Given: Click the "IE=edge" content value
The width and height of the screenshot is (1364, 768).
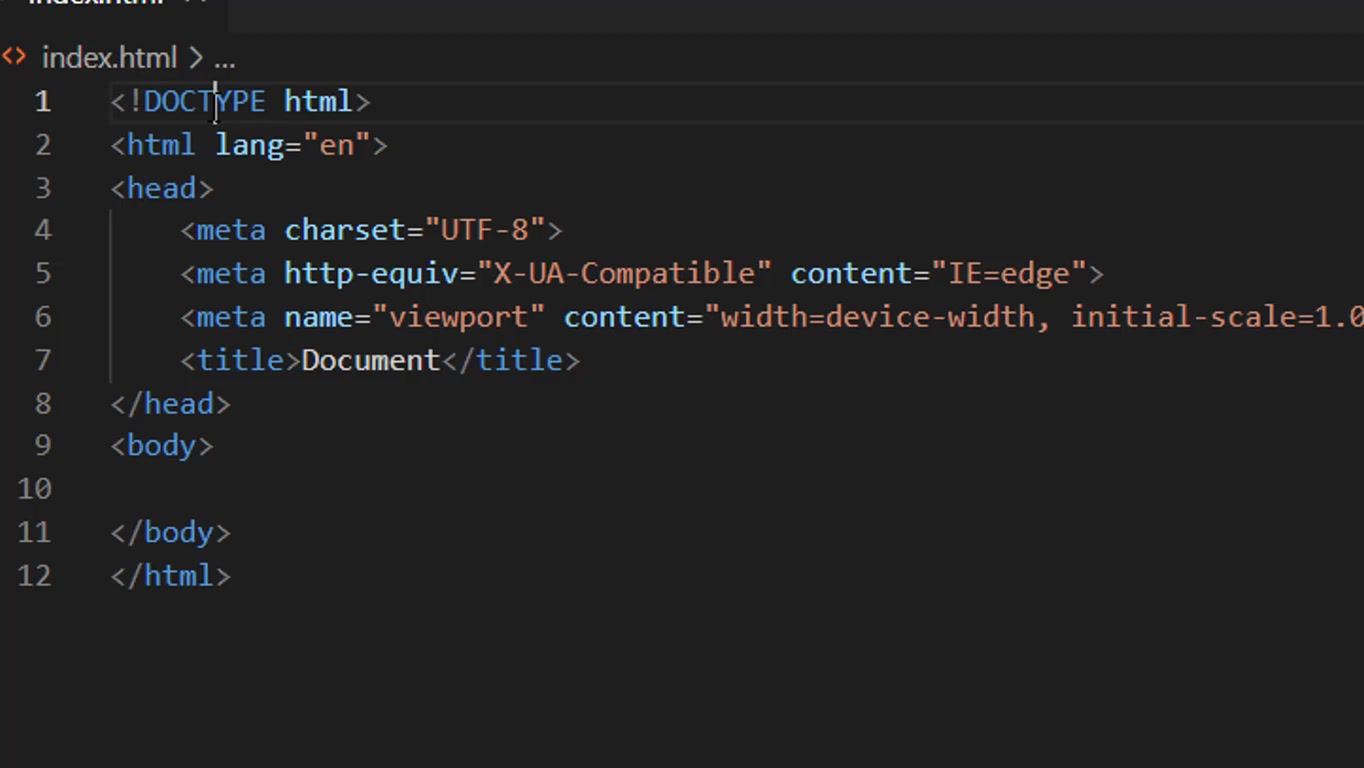Looking at the screenshot, I should [x=1009, y=274].
